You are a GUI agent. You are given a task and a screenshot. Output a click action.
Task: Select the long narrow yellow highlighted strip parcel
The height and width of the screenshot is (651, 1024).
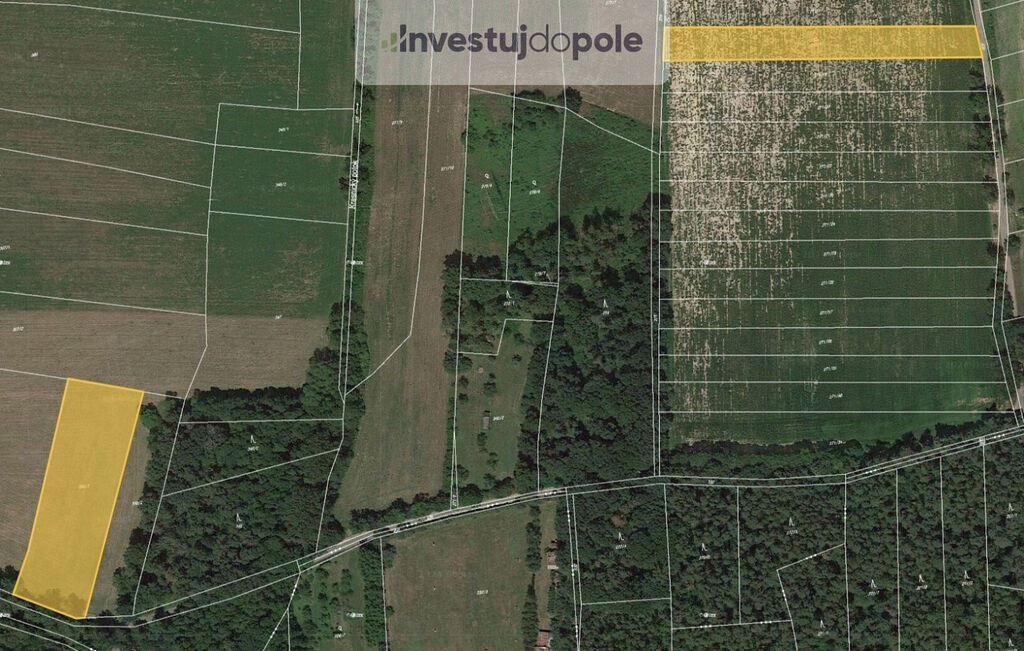coord(822,43)
